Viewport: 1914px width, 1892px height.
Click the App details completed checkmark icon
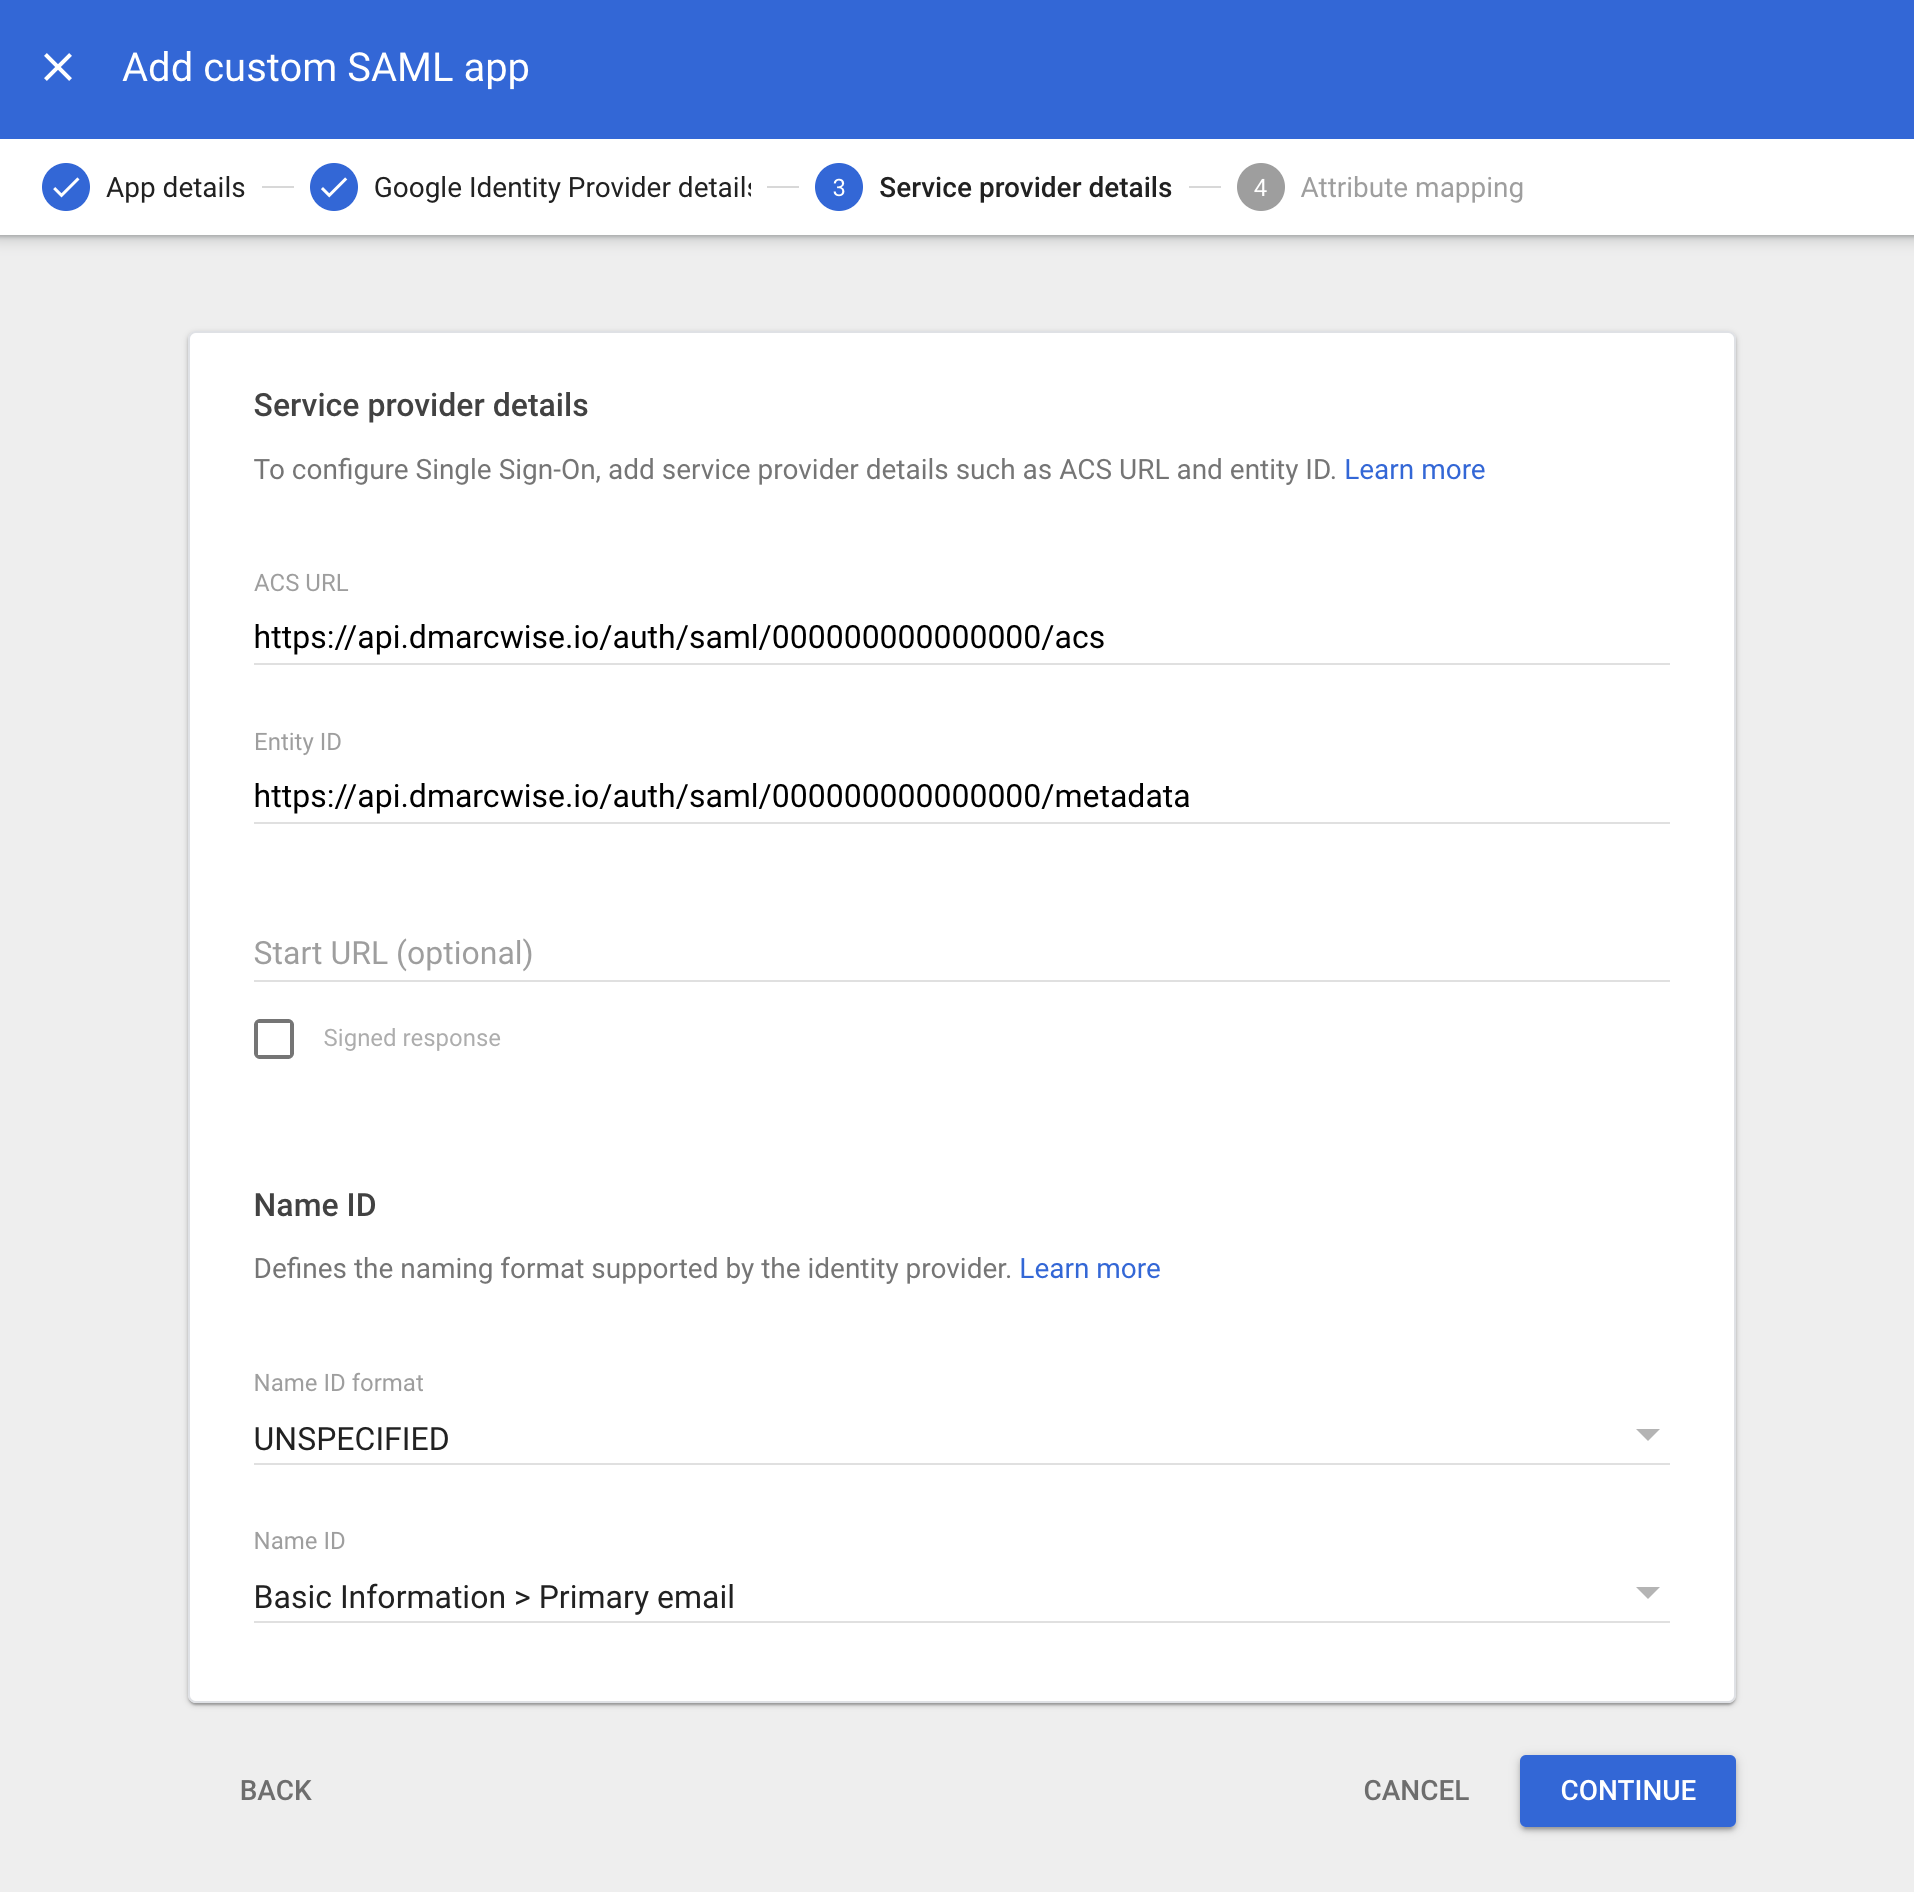65,187
